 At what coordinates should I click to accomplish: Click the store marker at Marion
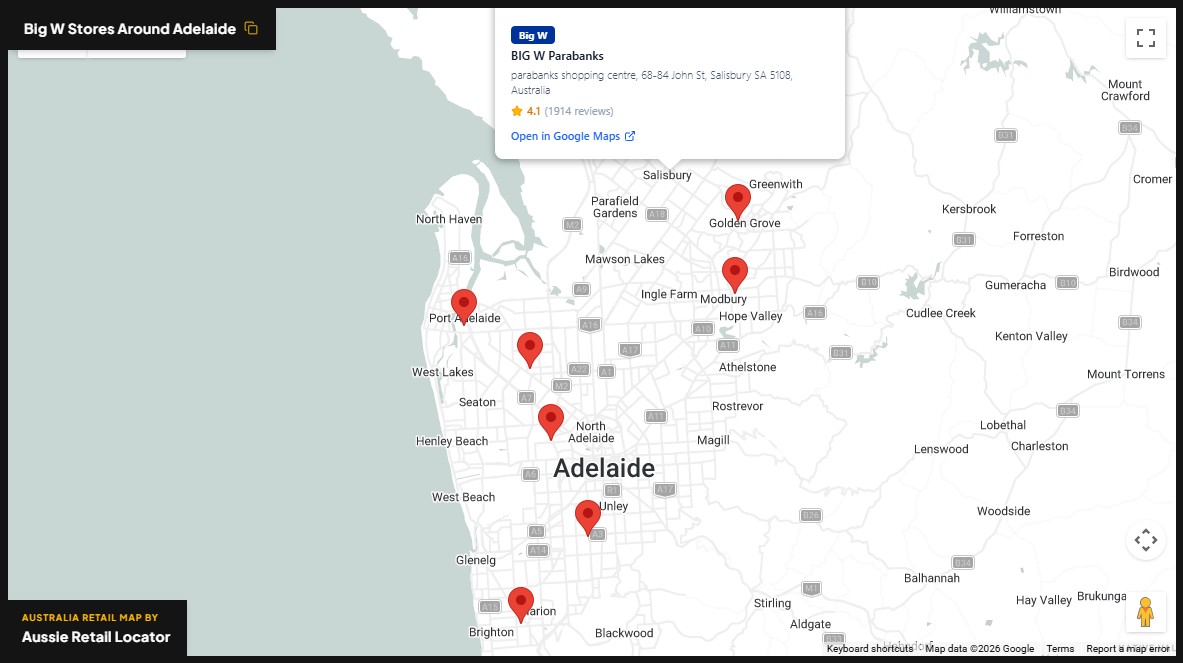pyautogui.click(x=521, y=605)
